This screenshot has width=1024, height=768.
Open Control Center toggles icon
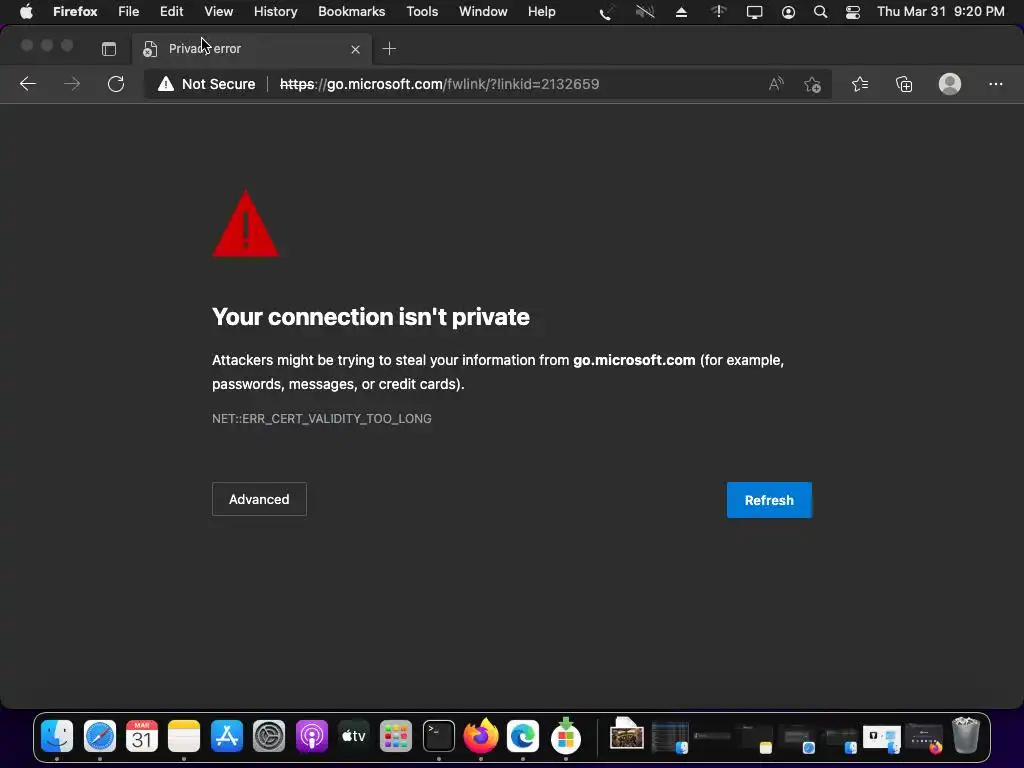tap(852, 12)
